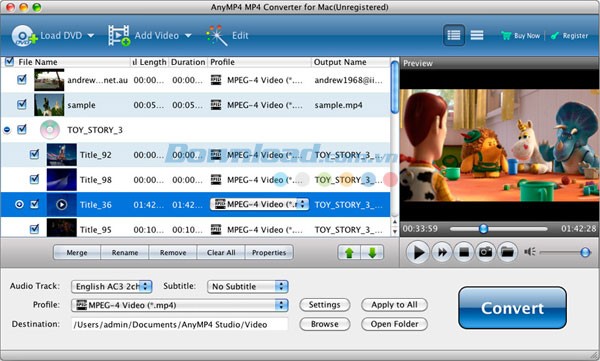Click the preview playback progress slider

pyautogui.click(x=499, y=229)
